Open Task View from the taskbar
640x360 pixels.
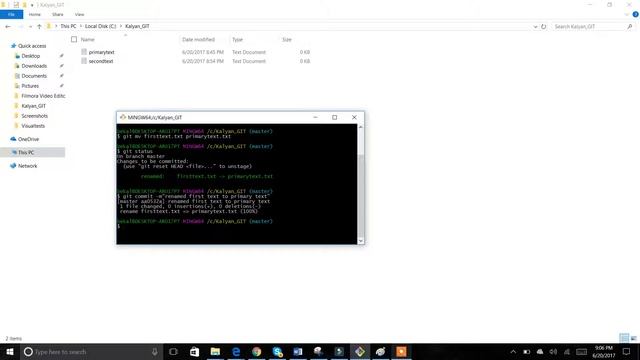click(173, 351)
